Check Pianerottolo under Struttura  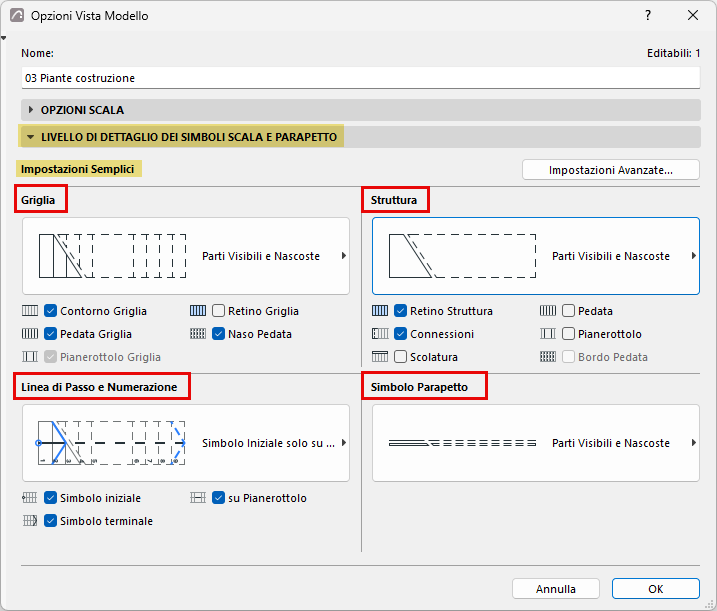[568, 334]
